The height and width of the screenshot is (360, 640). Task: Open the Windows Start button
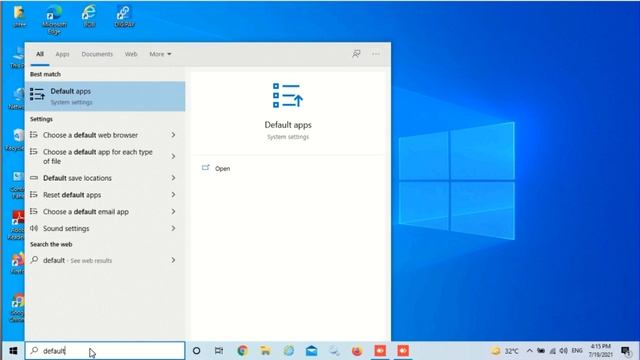point(13,351)
